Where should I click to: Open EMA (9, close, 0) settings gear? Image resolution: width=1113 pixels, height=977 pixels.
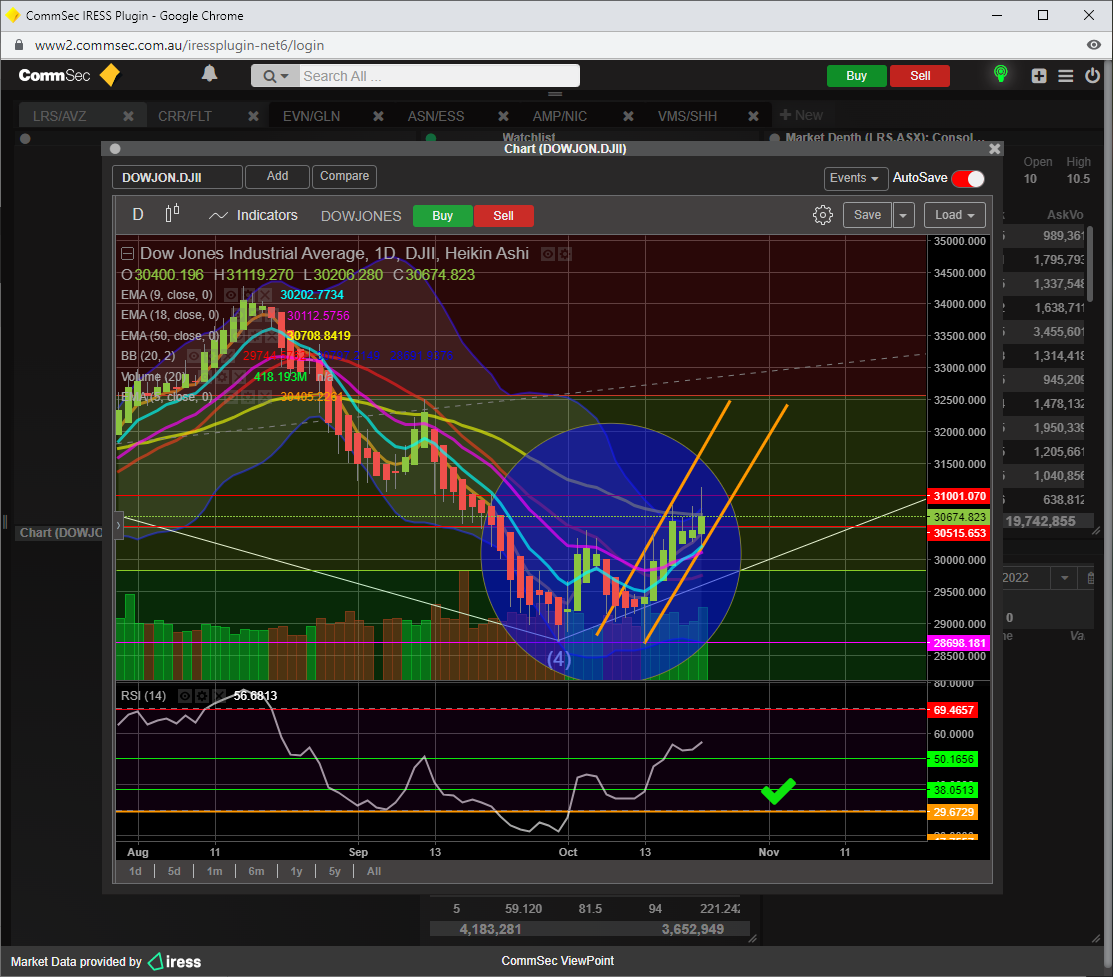coord(248,295)
